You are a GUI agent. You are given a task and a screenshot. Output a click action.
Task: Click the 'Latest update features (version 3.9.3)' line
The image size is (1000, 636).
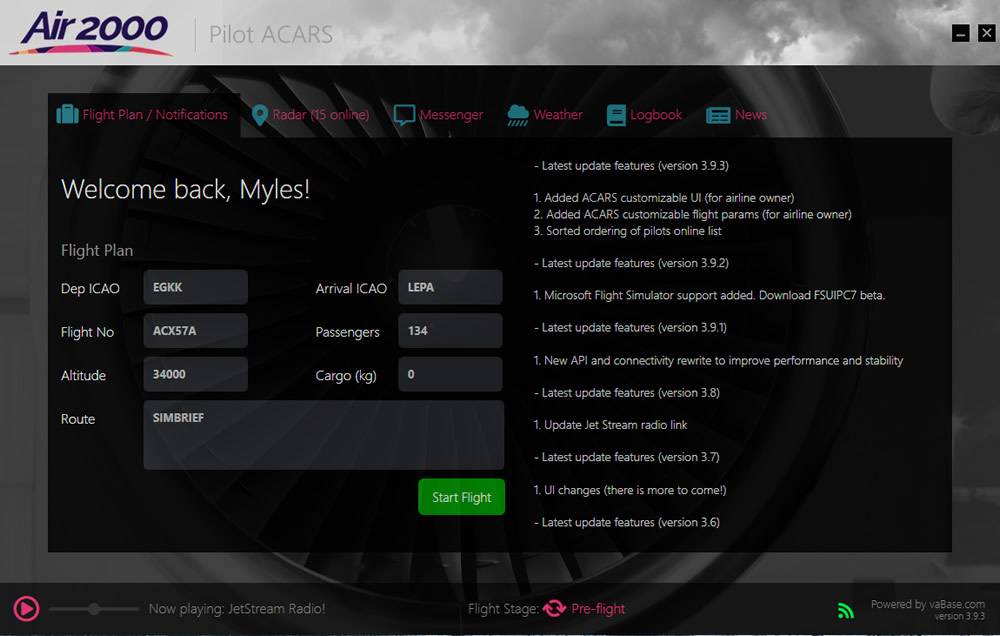coord(631,166)
